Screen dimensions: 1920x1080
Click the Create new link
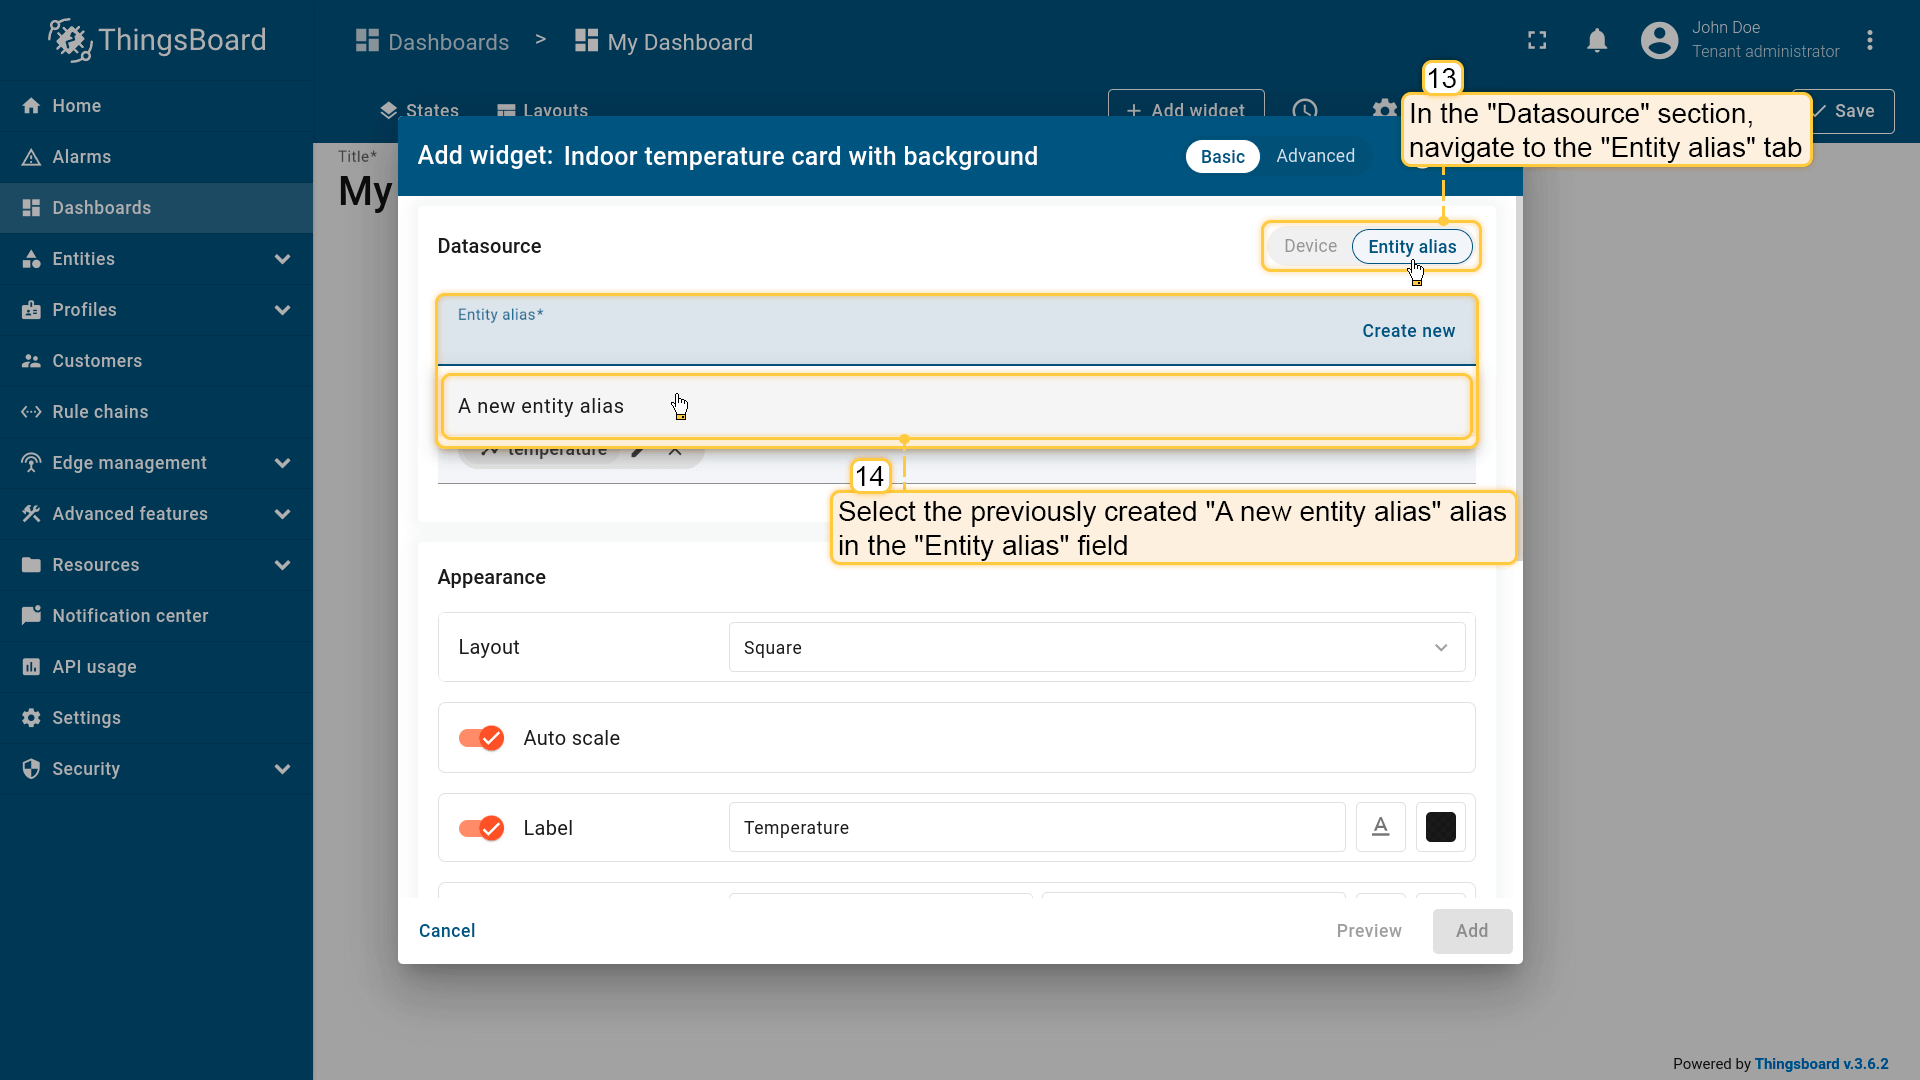pyautogui.click(x=1408, y=331)
